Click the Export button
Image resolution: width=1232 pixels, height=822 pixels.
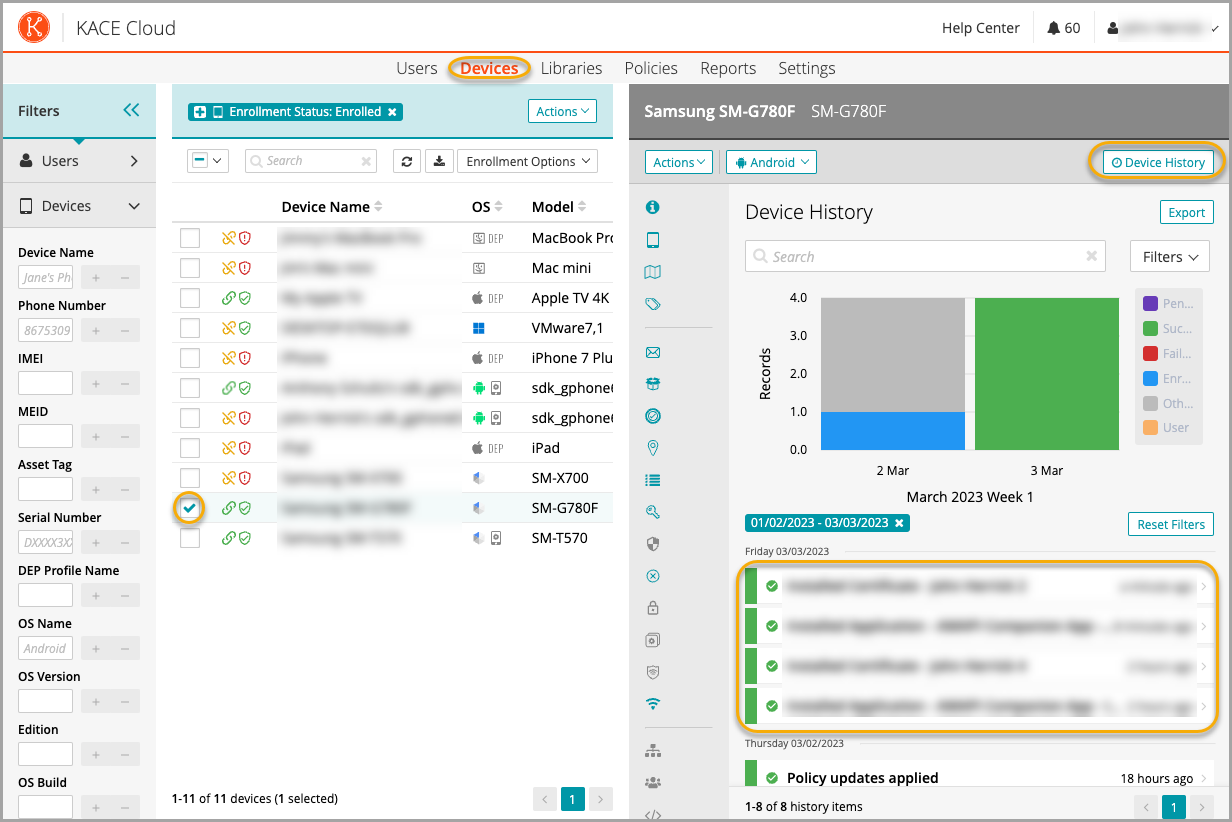[1186, 212]
